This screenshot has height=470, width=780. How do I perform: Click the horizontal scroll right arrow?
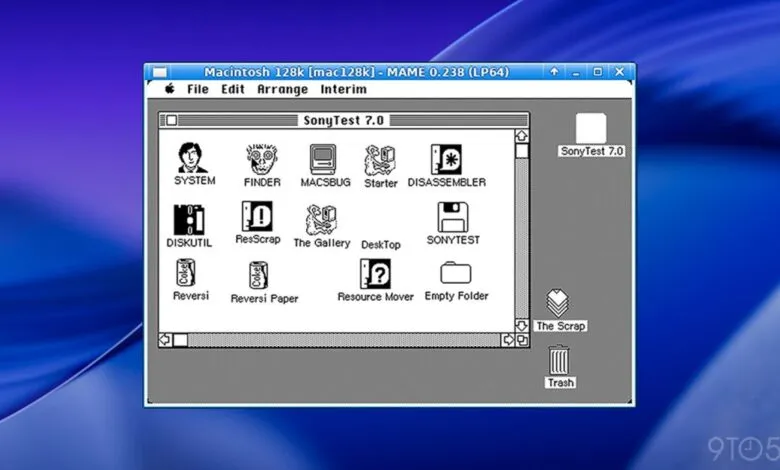508,340
